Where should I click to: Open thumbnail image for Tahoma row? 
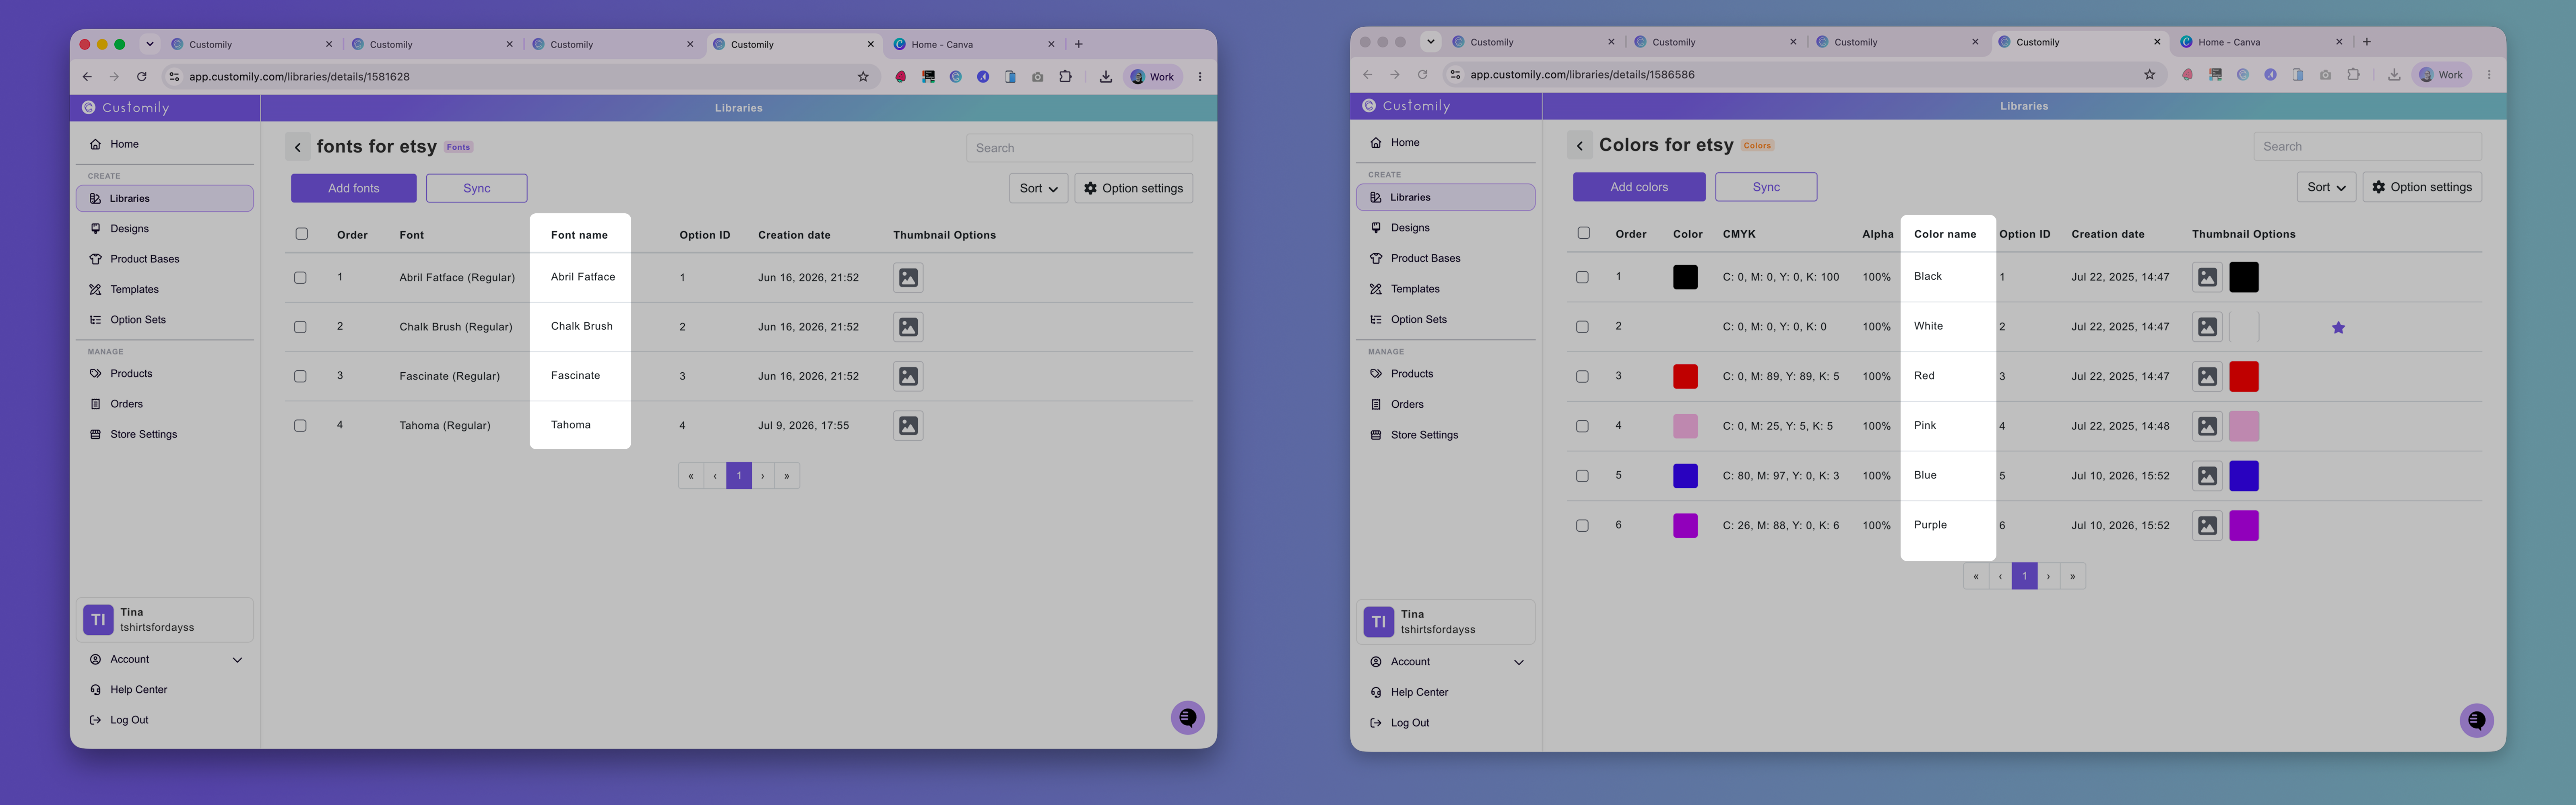(x=908, y=426)
